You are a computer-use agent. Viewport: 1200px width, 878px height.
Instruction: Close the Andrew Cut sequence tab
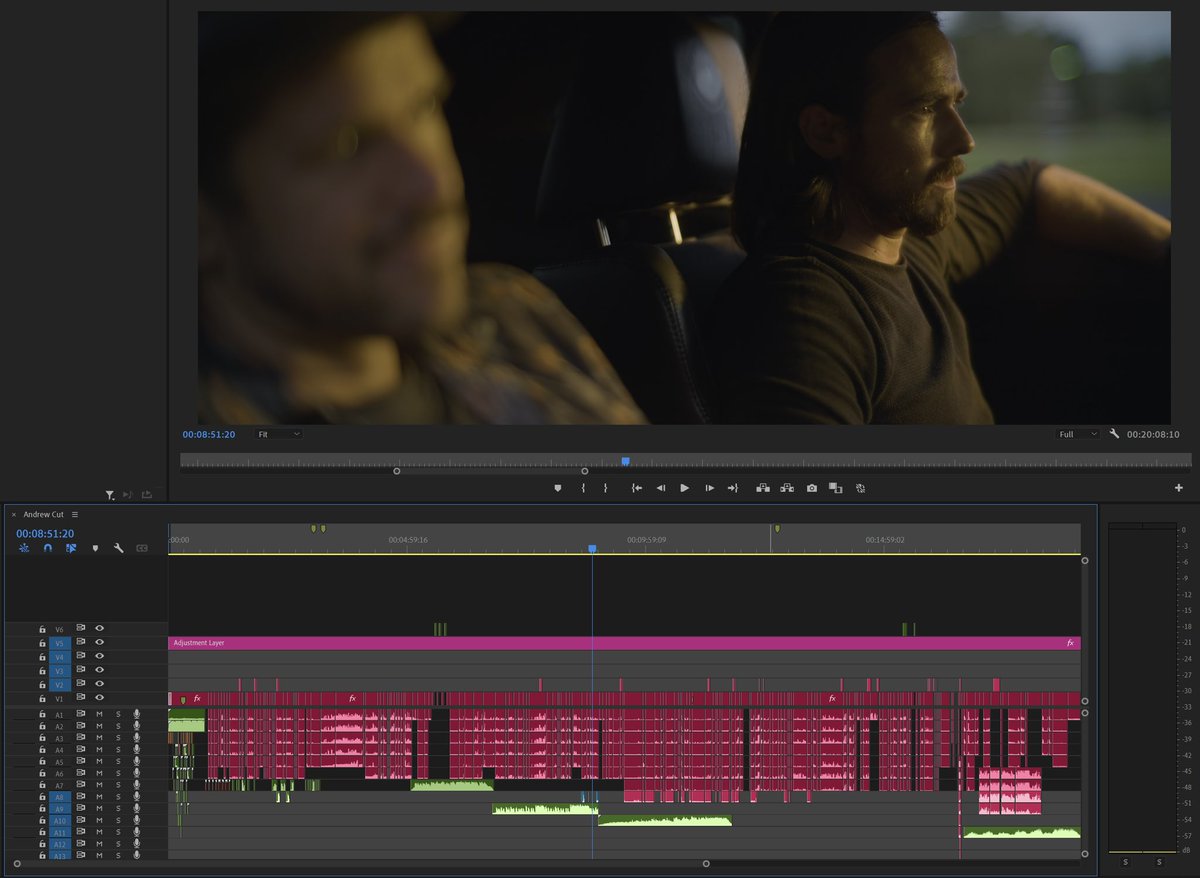coord(14,514)
